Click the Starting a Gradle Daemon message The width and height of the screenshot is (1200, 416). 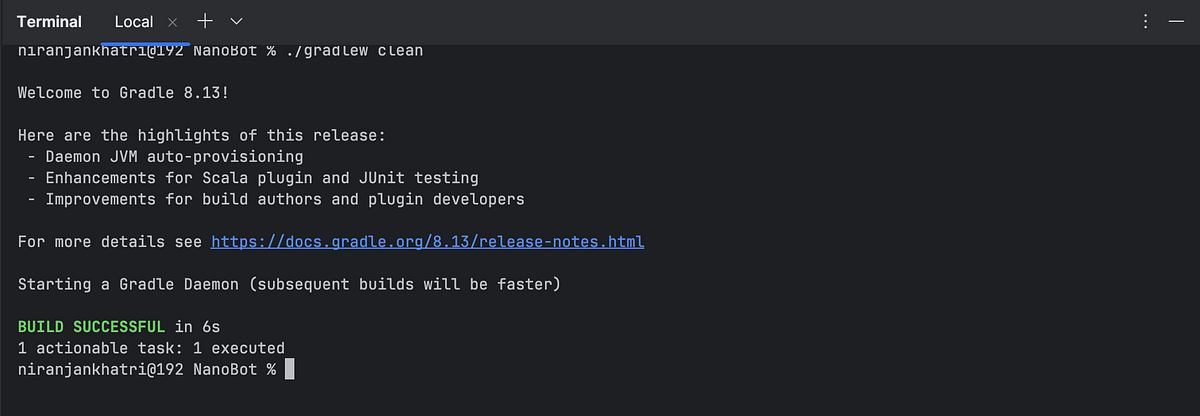289,285
